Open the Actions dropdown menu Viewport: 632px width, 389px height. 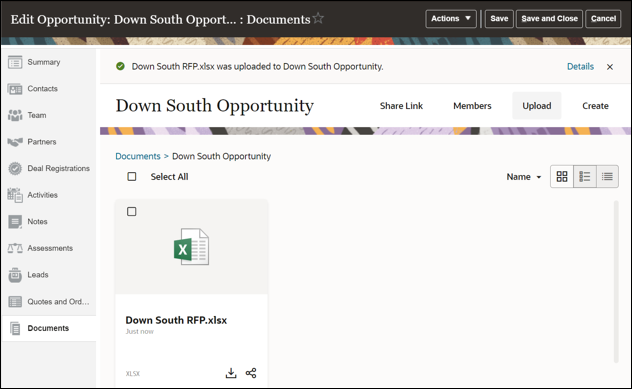pos(451,19)
